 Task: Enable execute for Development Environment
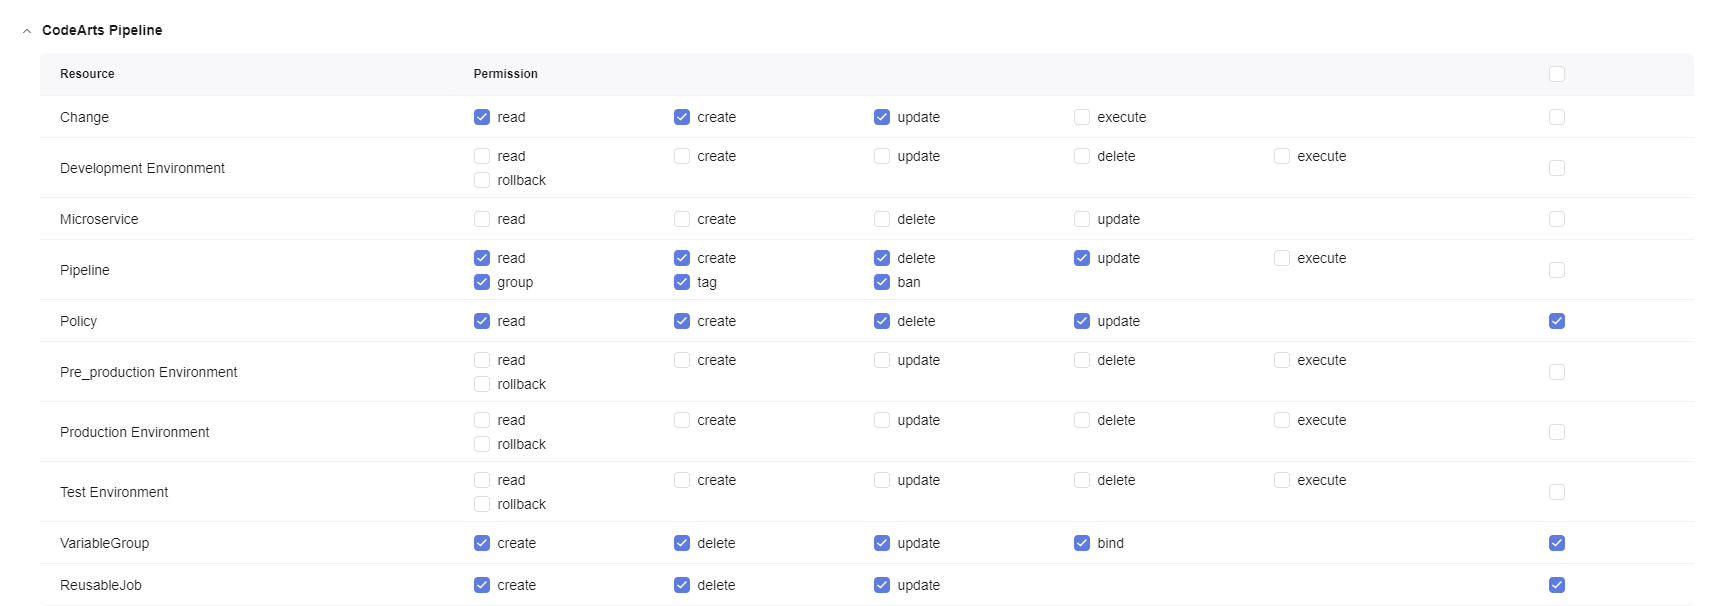1282,156
